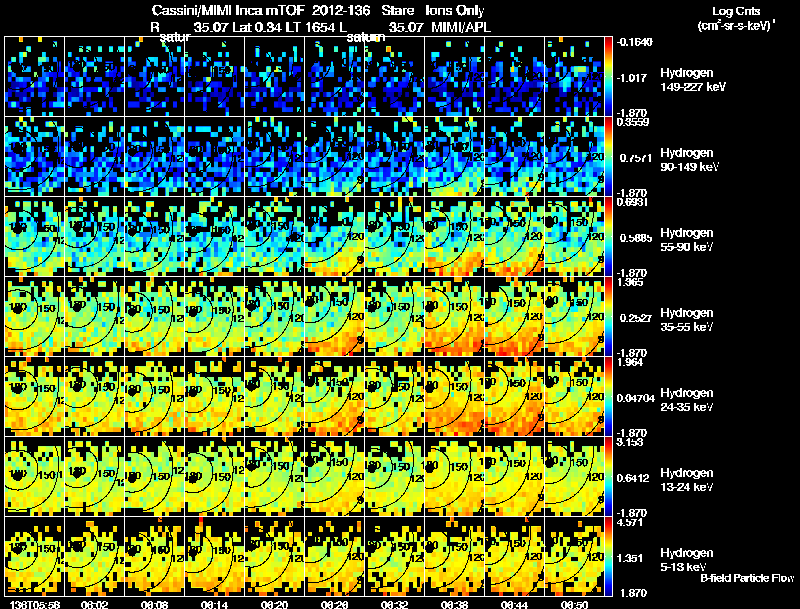Click the B-field Particle Flow legend text
Screen dimensions: 800x609
click(x=747, y=578)
